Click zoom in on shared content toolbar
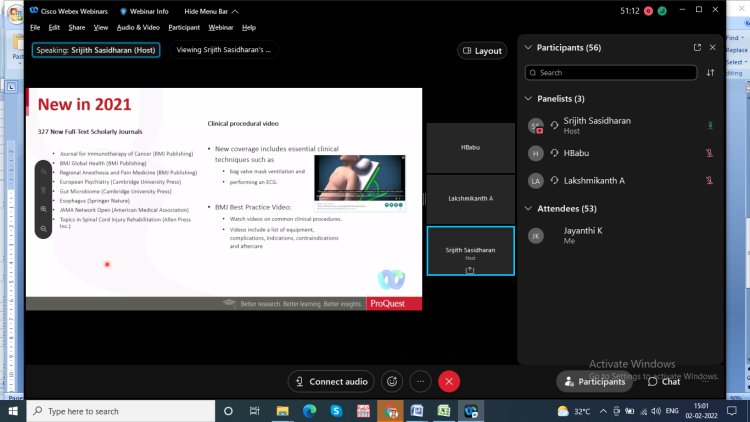 (44, 210)
